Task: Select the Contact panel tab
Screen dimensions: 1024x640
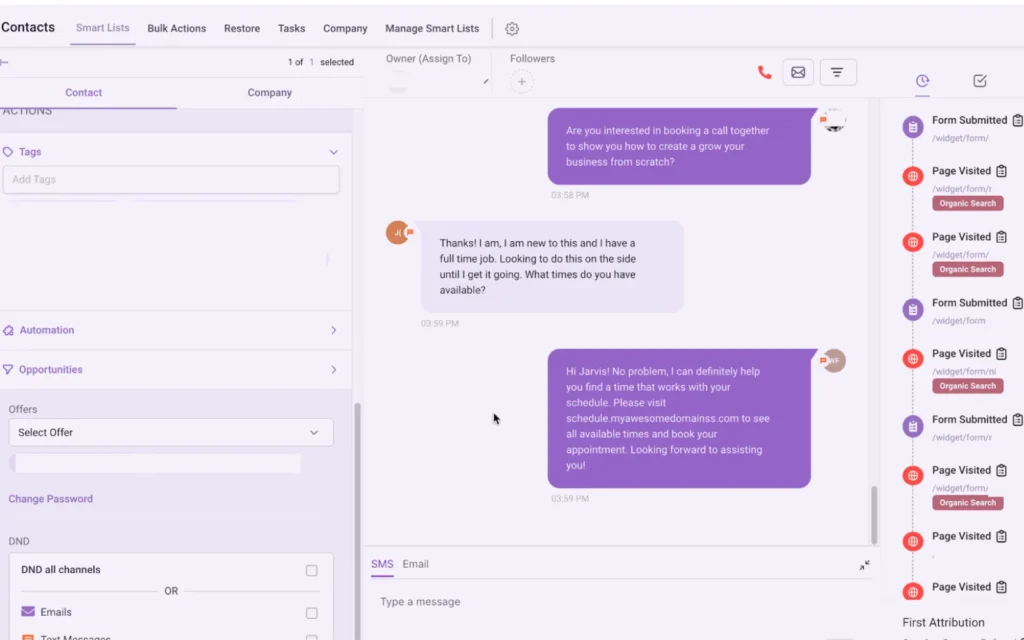Action: pyautogui.click(x=84, y=93)
